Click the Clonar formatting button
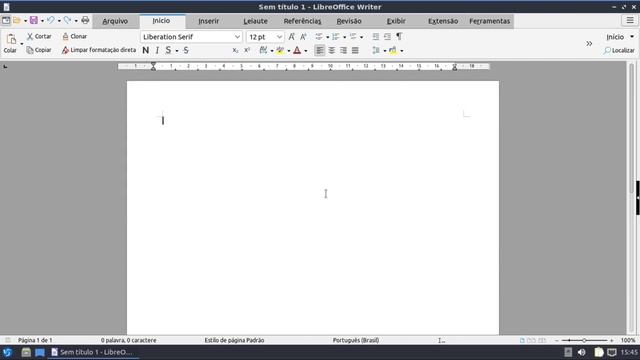 (x=75, y=36)
